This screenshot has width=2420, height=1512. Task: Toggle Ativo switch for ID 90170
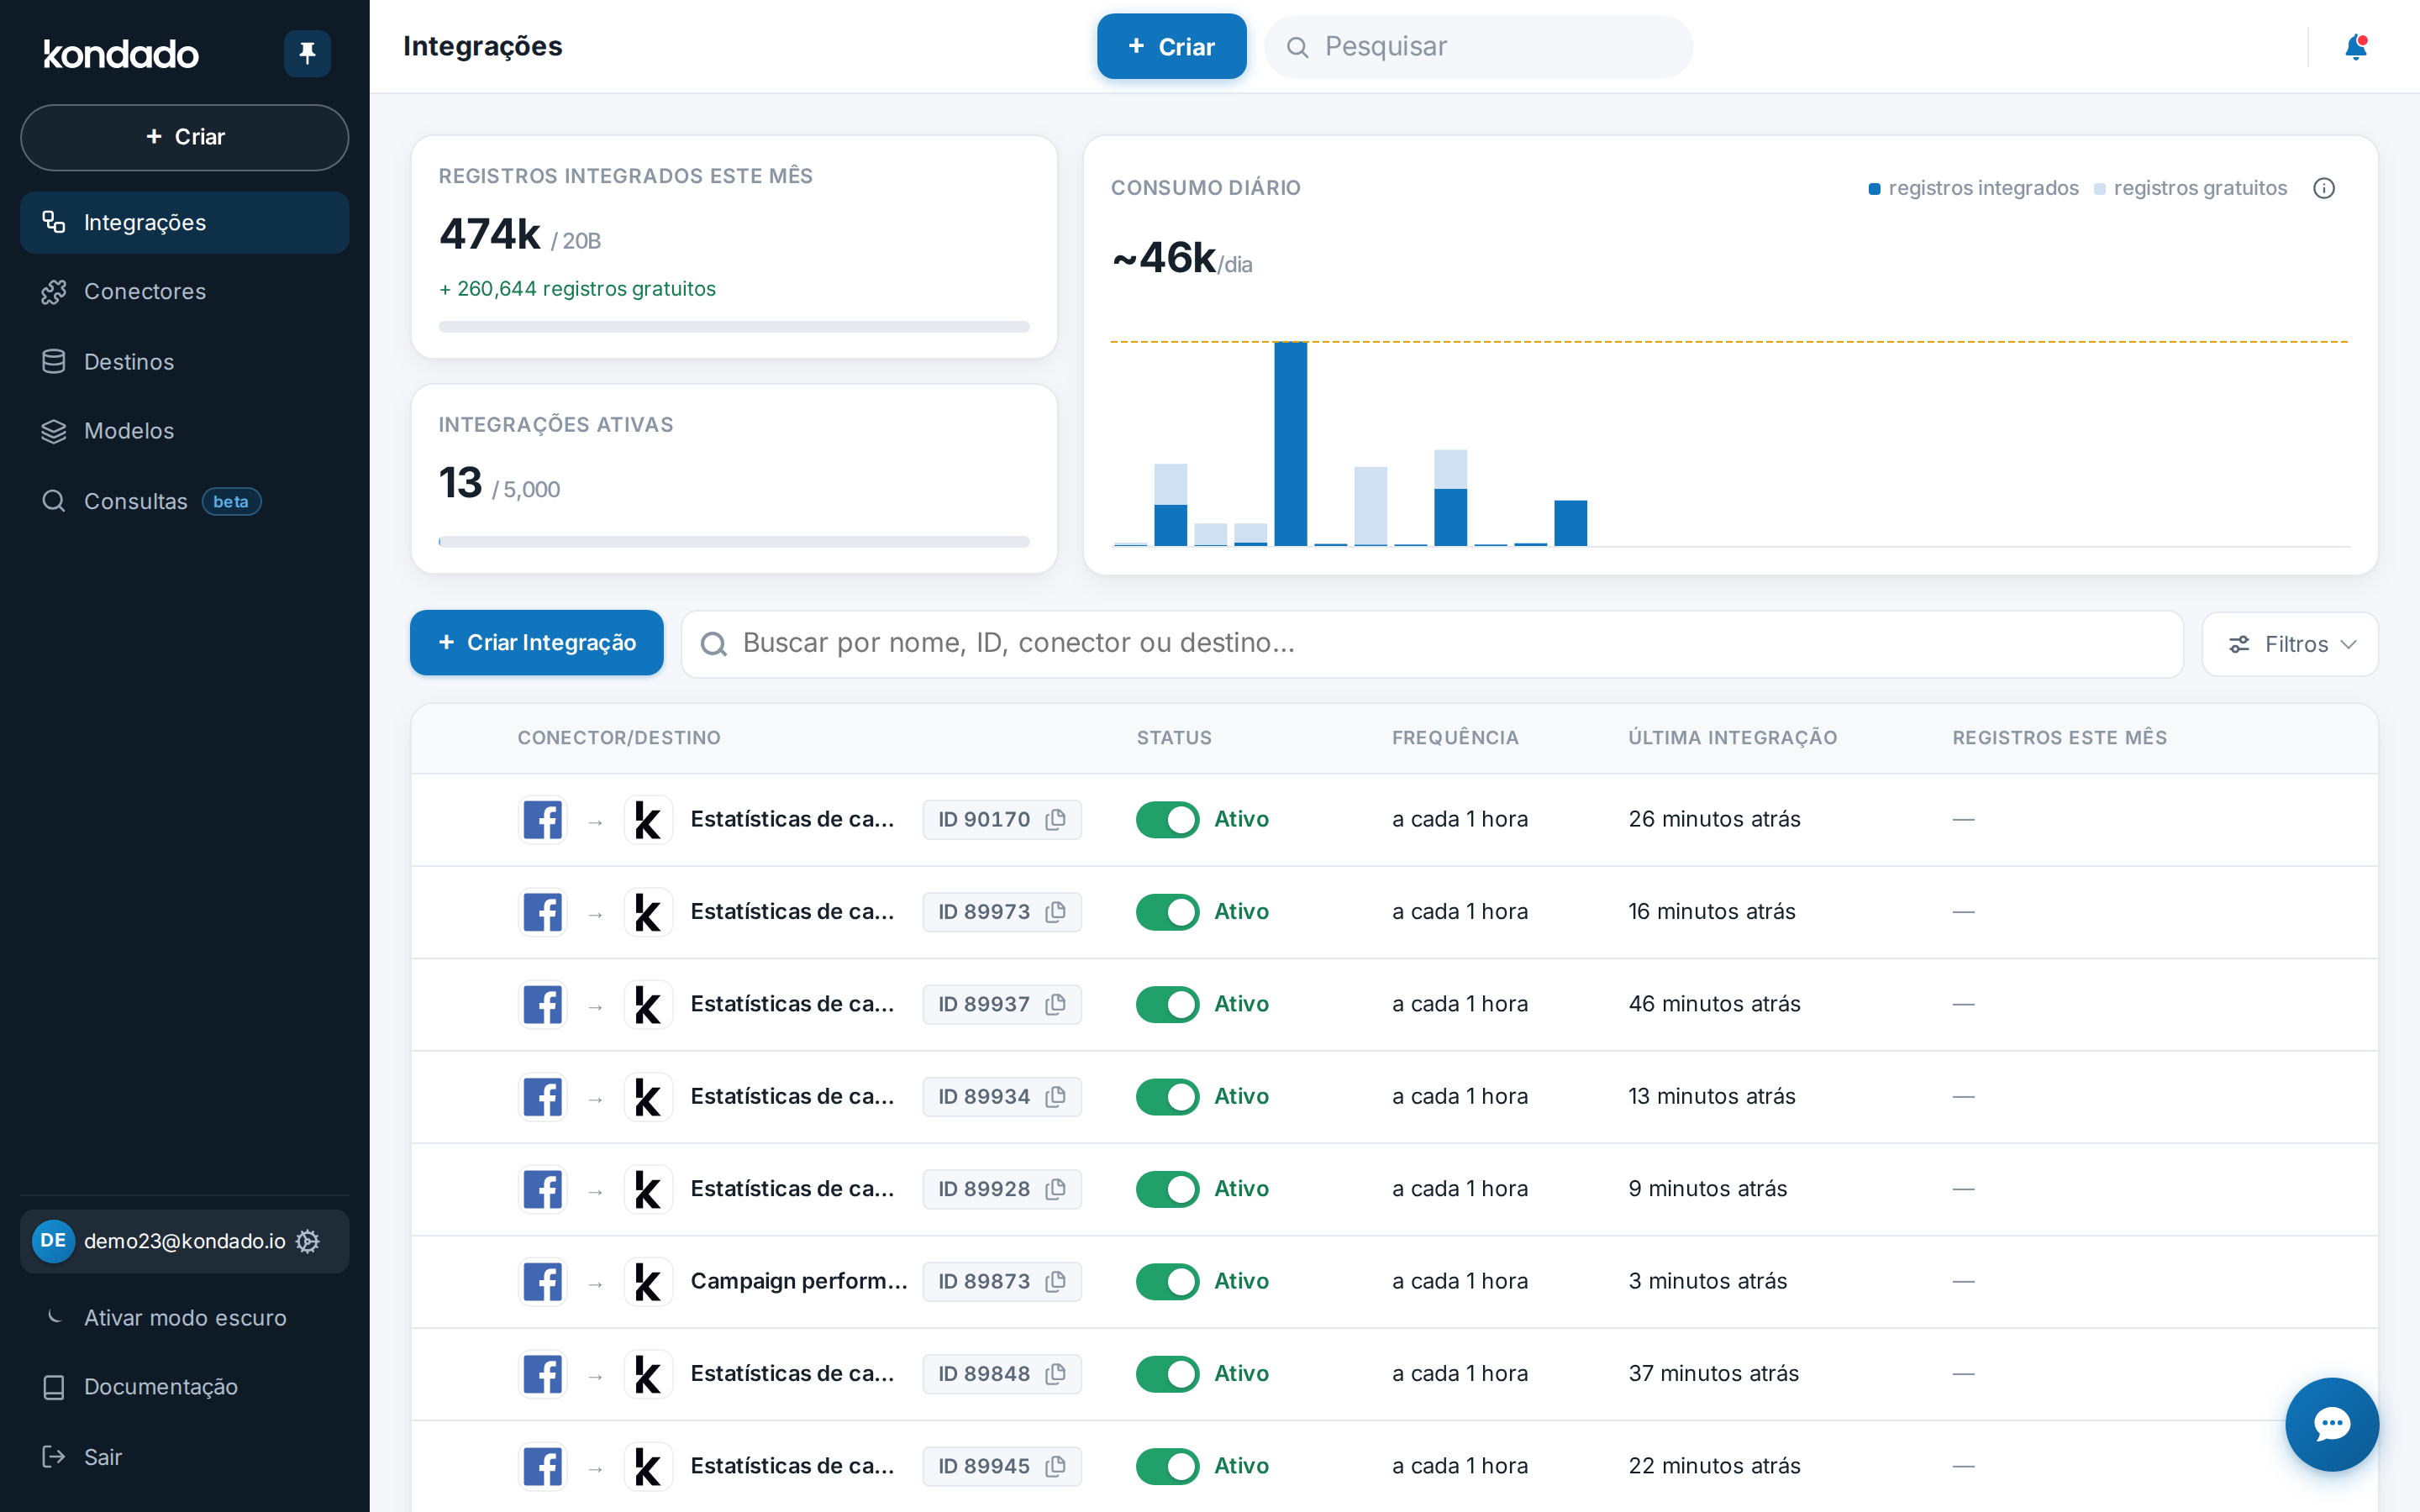(x=1167, y=820)
